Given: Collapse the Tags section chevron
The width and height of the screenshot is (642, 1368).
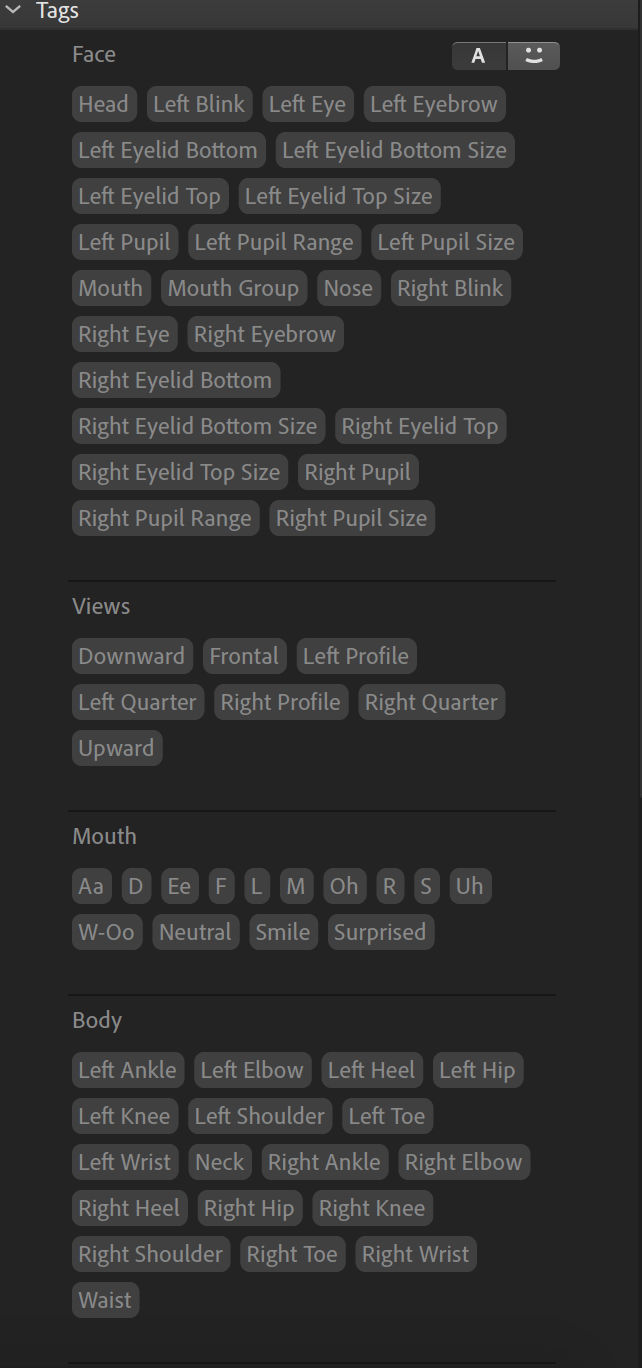Looking at the screenshot, I should point(14,11).
